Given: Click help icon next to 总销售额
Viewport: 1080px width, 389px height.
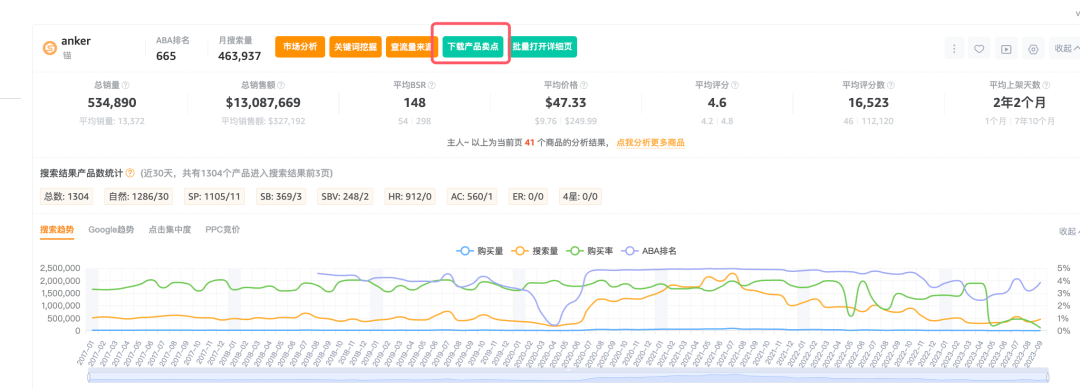Looking at the screenshot, I should [x=280, y=85].
